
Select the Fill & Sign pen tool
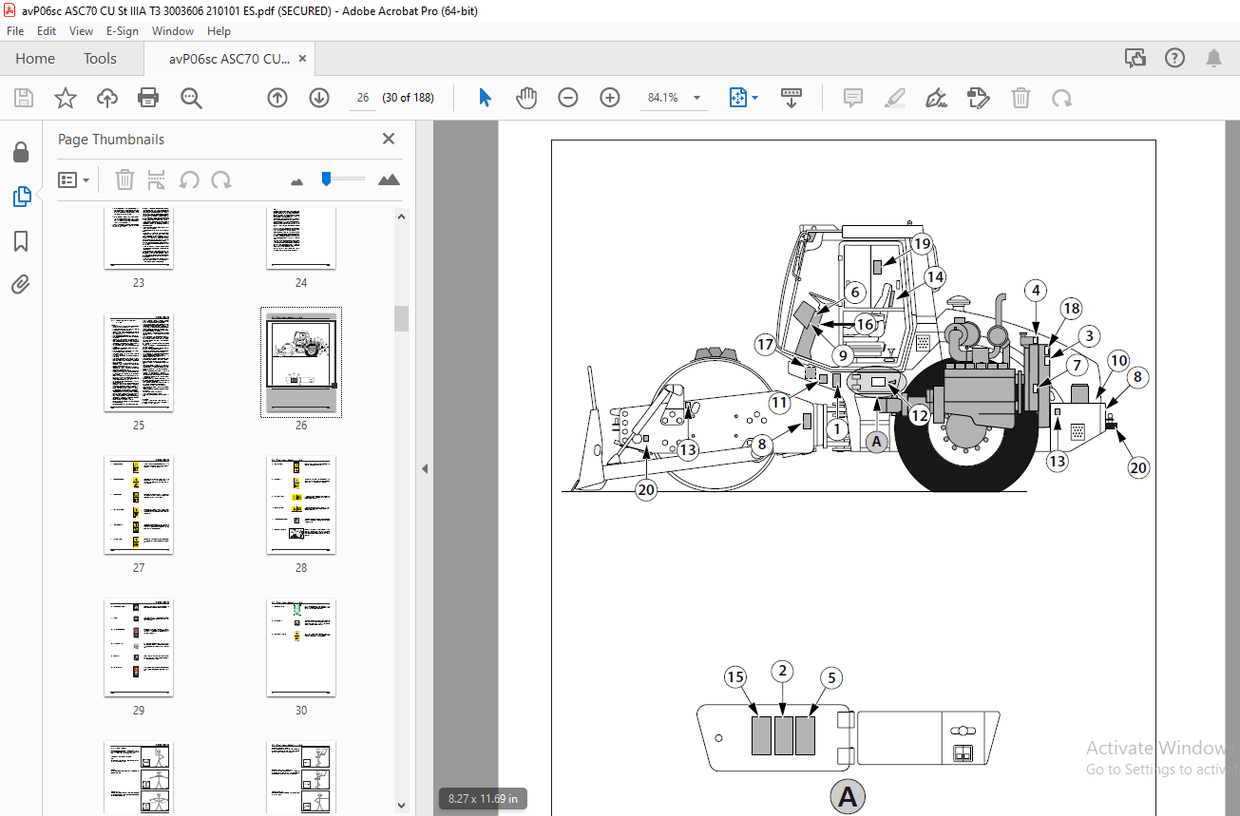(x=936, y=97)
